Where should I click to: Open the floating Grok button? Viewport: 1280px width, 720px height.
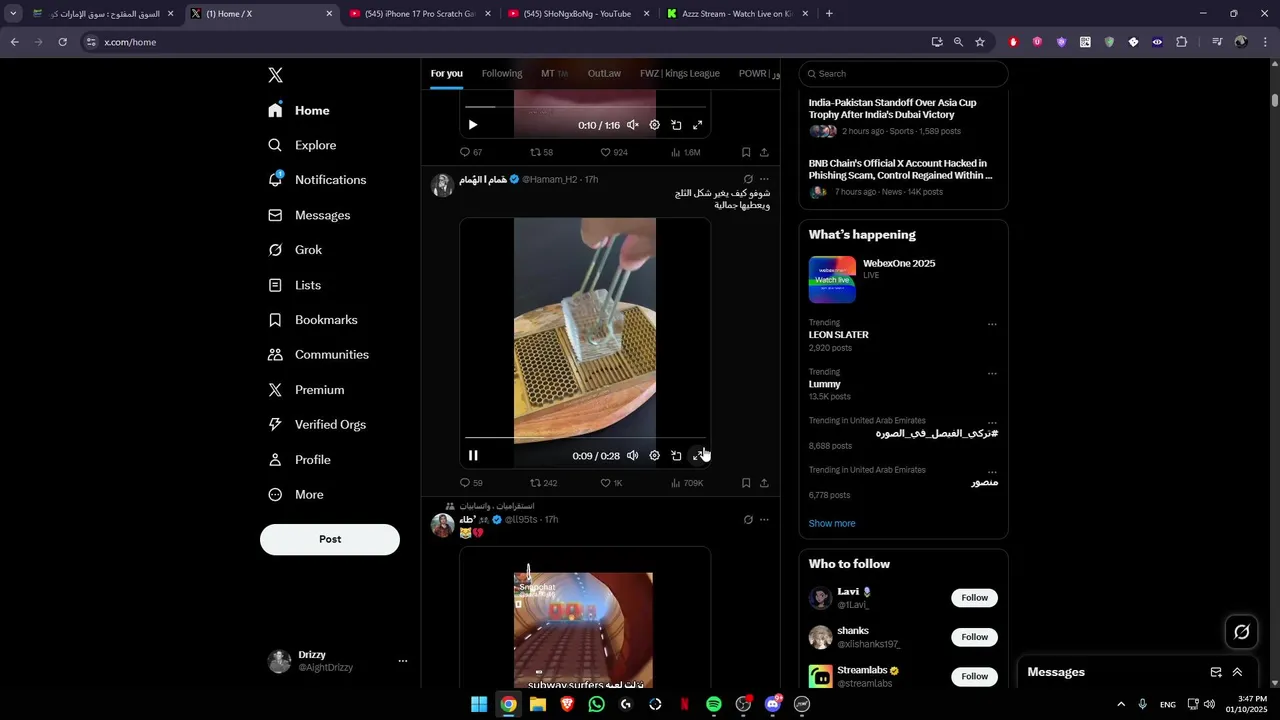point(1242,632)
